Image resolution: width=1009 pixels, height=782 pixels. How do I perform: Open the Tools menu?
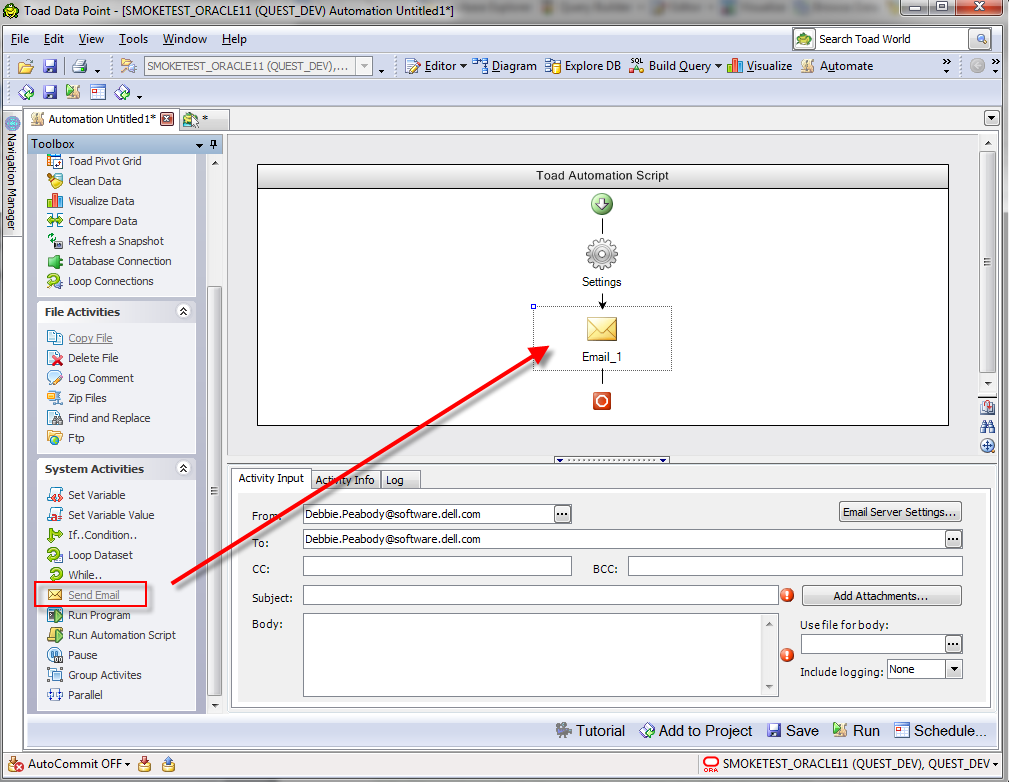133,39
